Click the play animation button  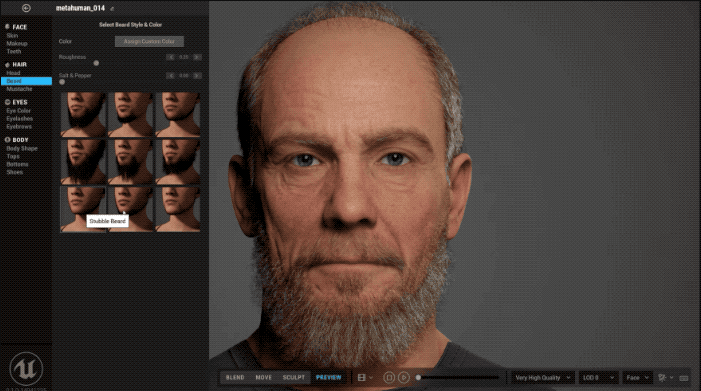pyautogui.click(x=404, y=378)
